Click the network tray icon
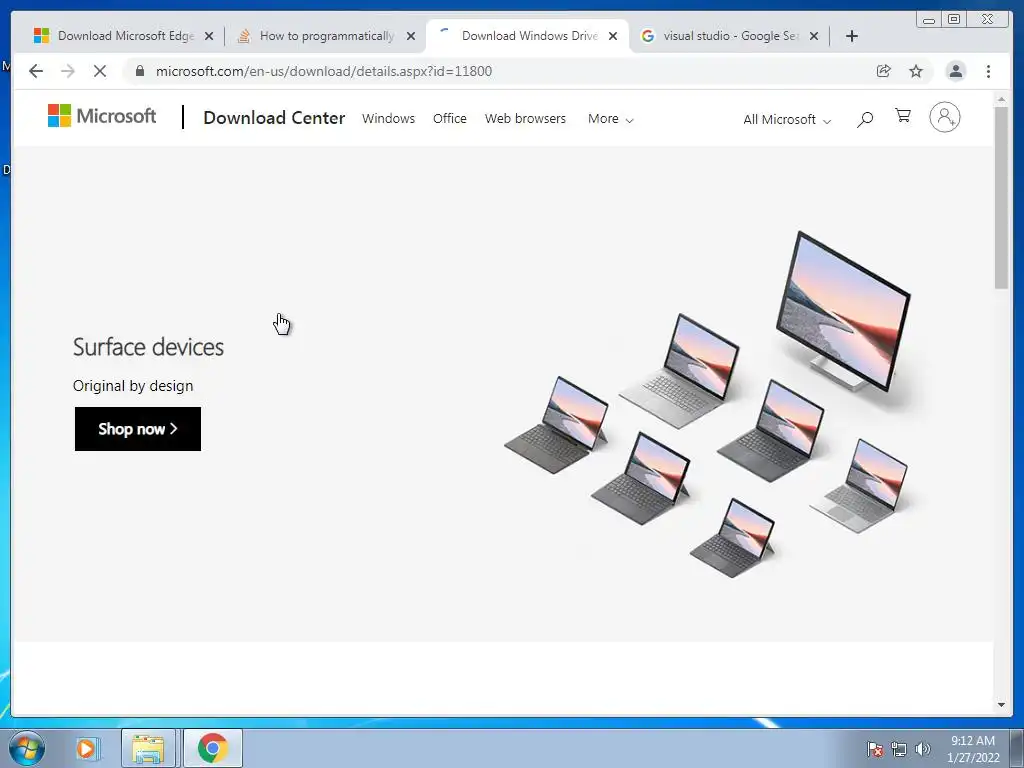1024x768 pixels. (x=899, y=749)
